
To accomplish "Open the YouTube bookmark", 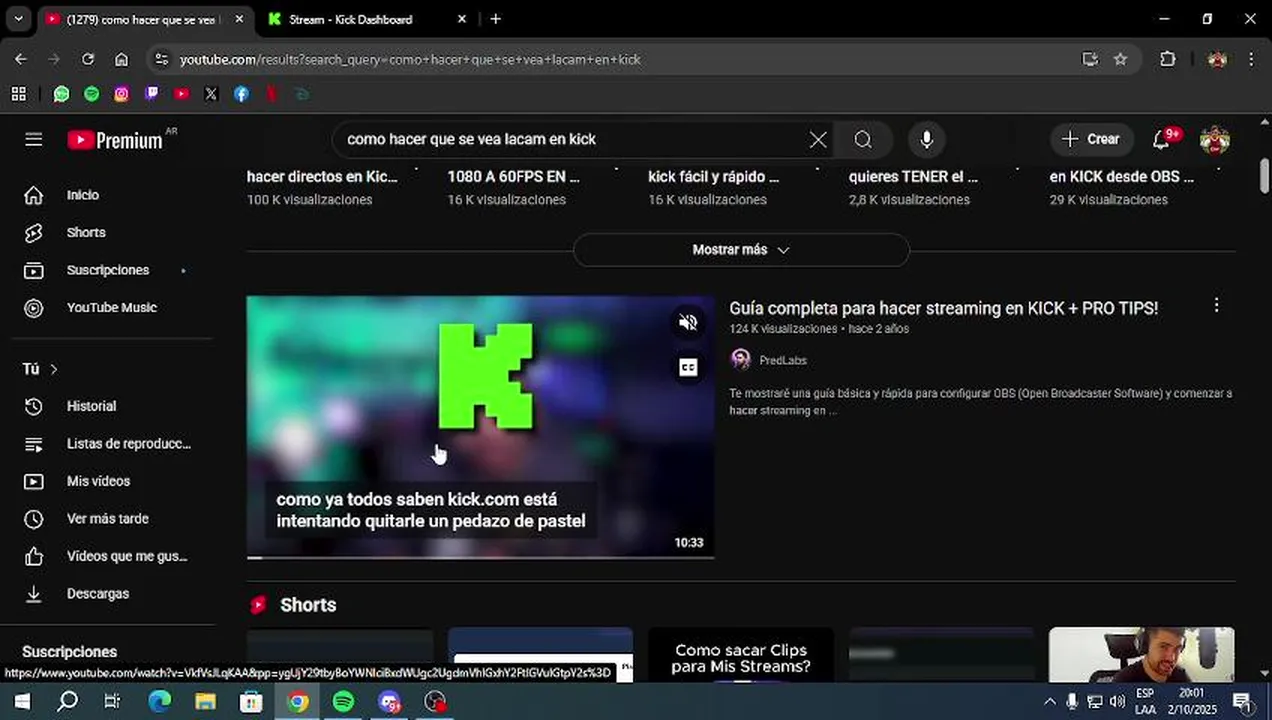I will point(181,94).
